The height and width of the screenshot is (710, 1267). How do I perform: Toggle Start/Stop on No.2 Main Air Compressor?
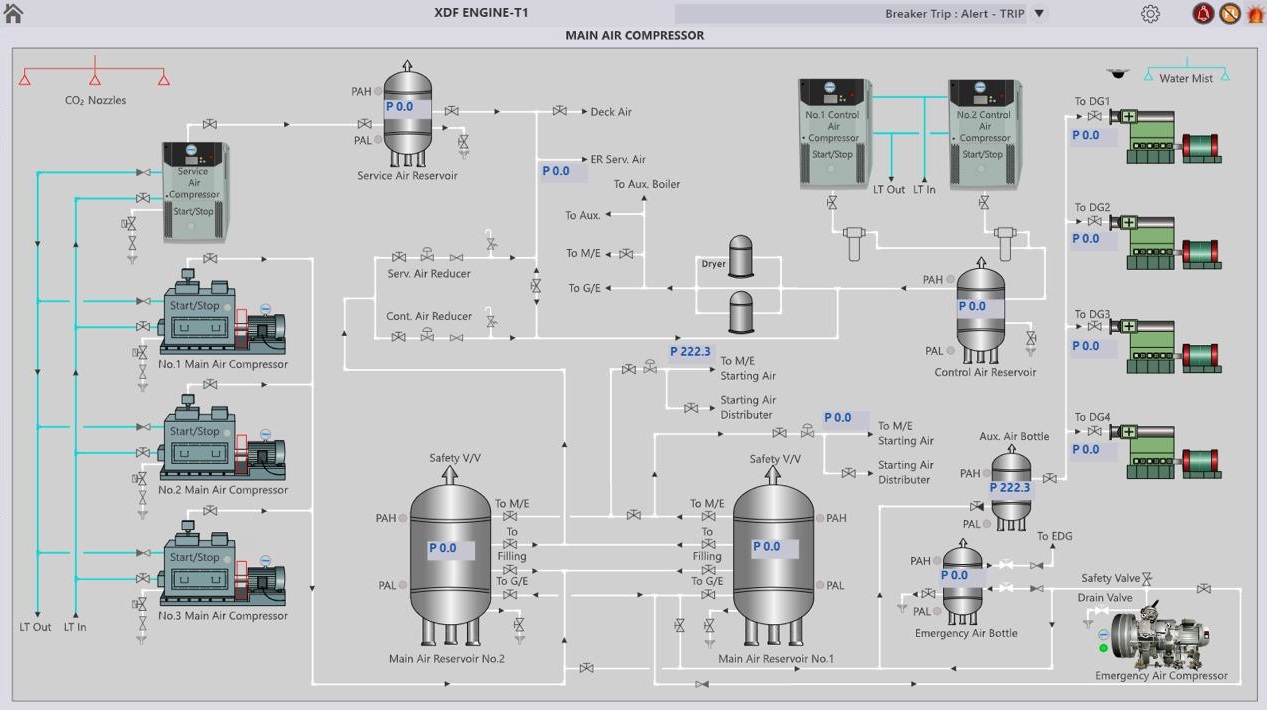(x=194, y=432)
